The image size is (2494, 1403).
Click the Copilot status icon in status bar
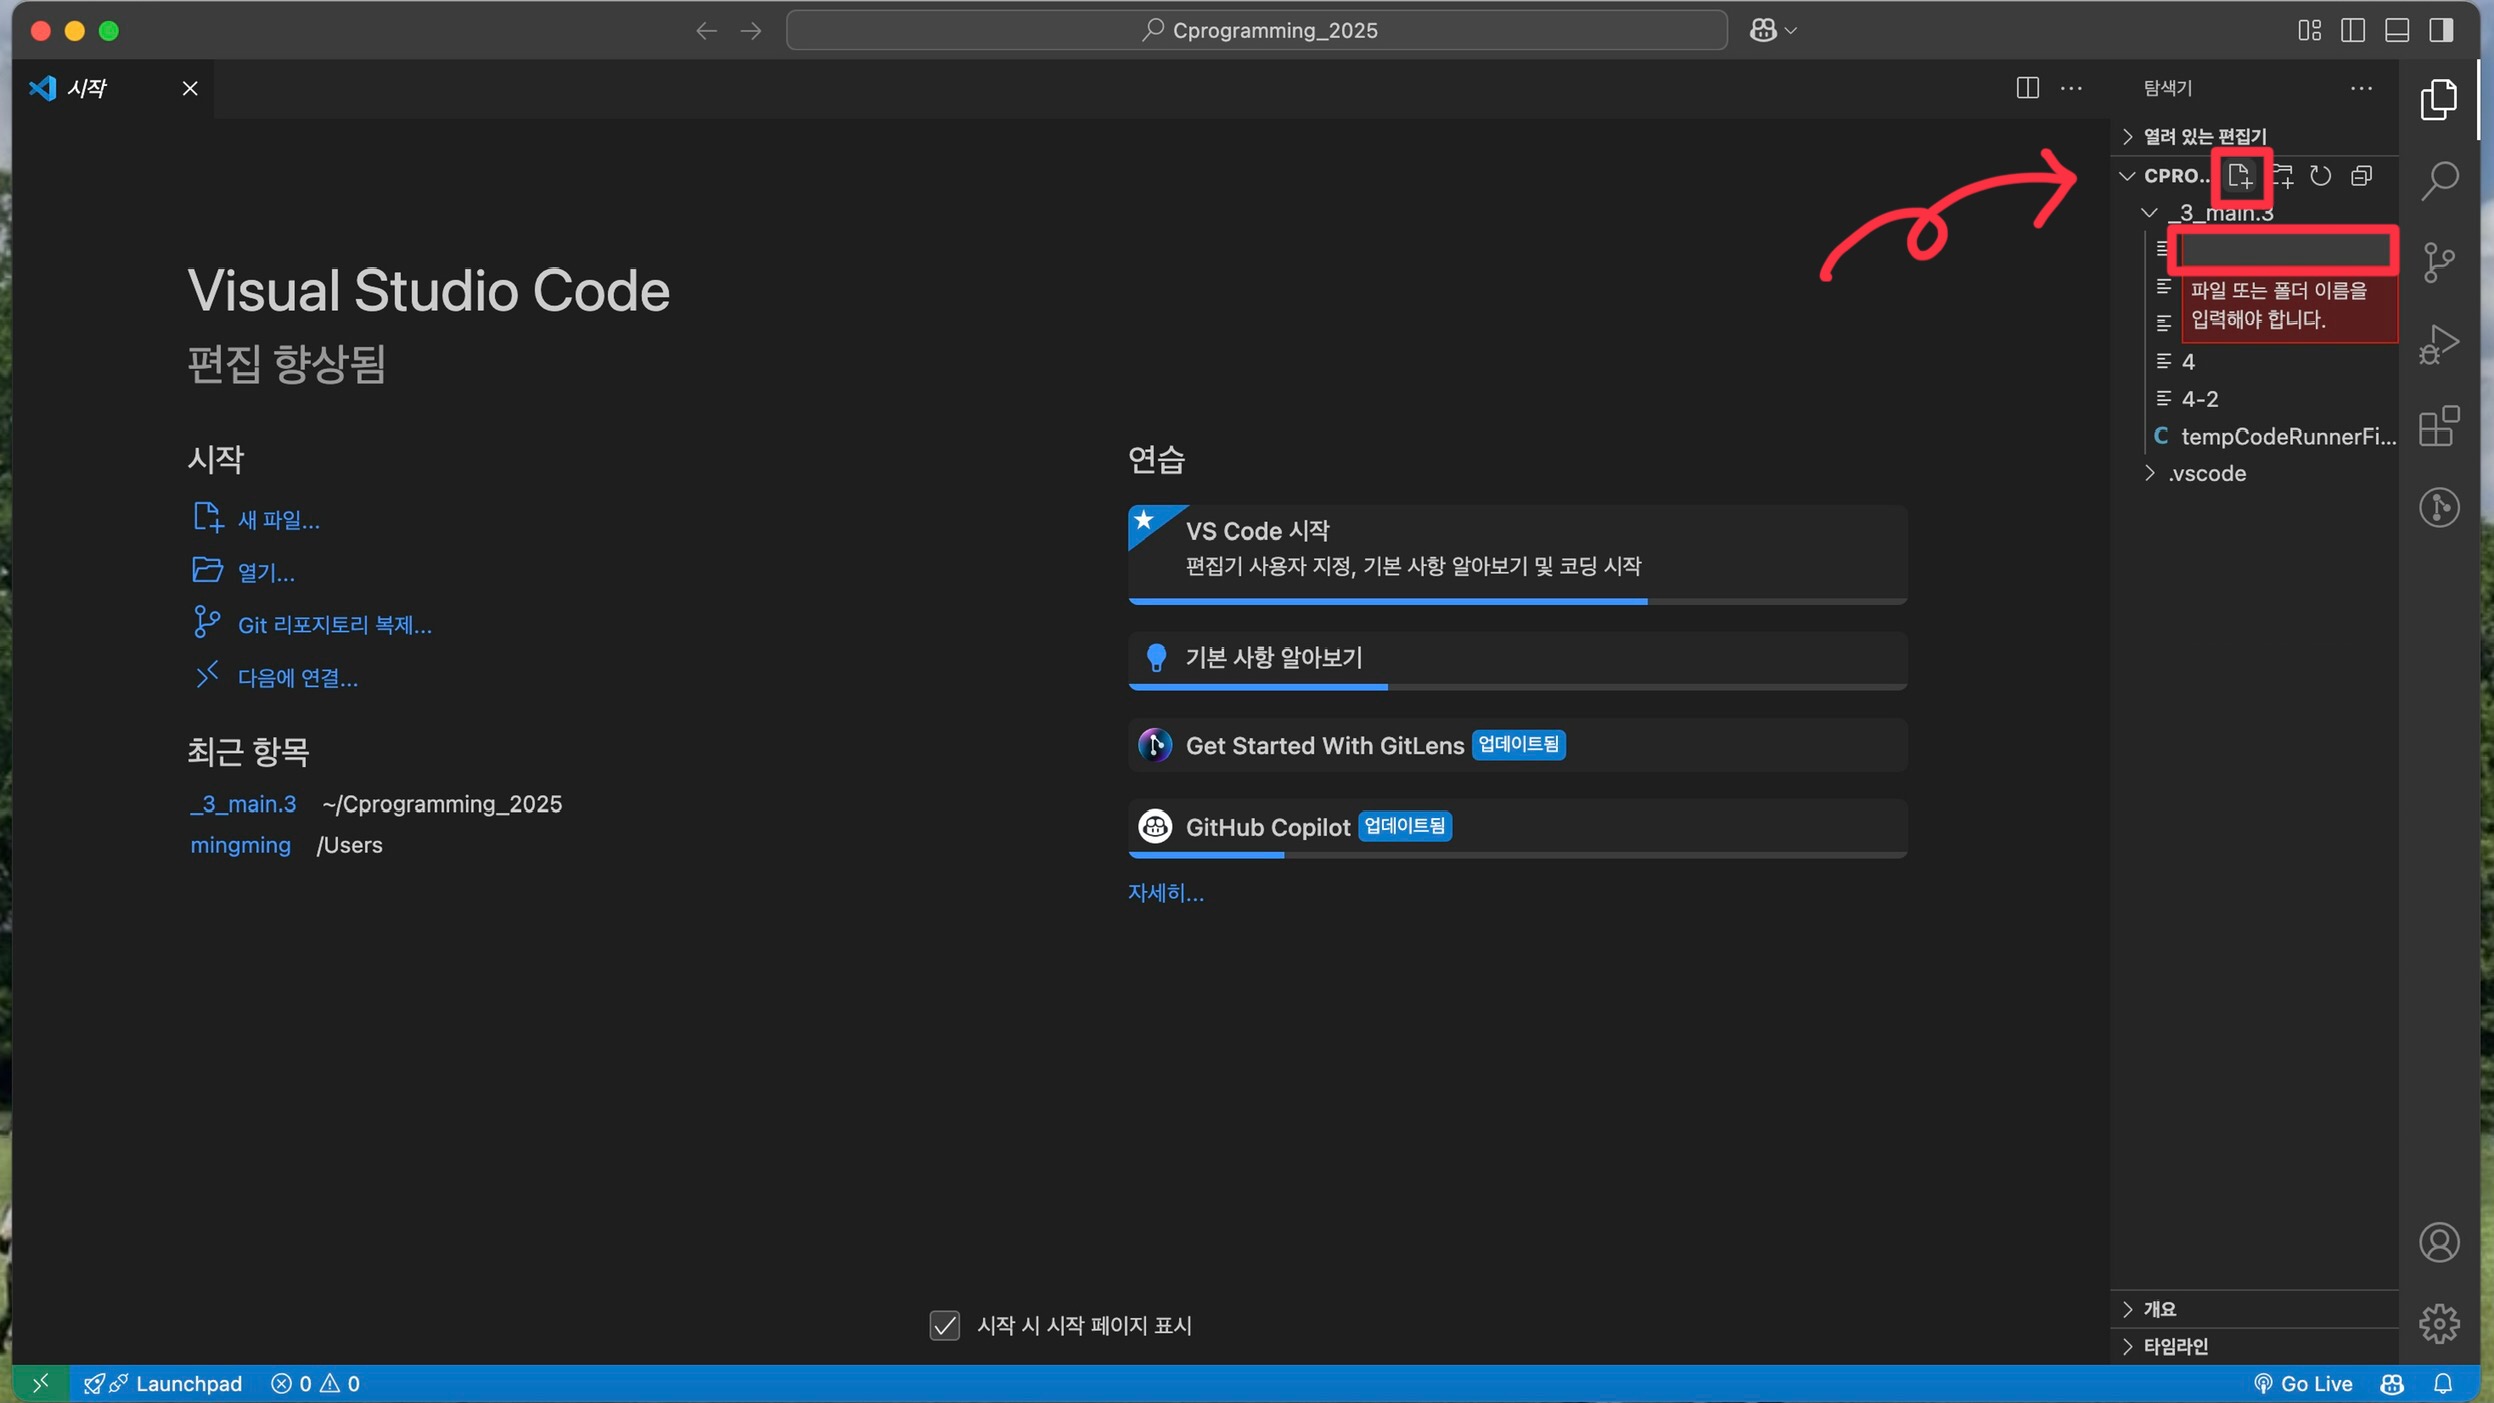coord(2391,1383)
